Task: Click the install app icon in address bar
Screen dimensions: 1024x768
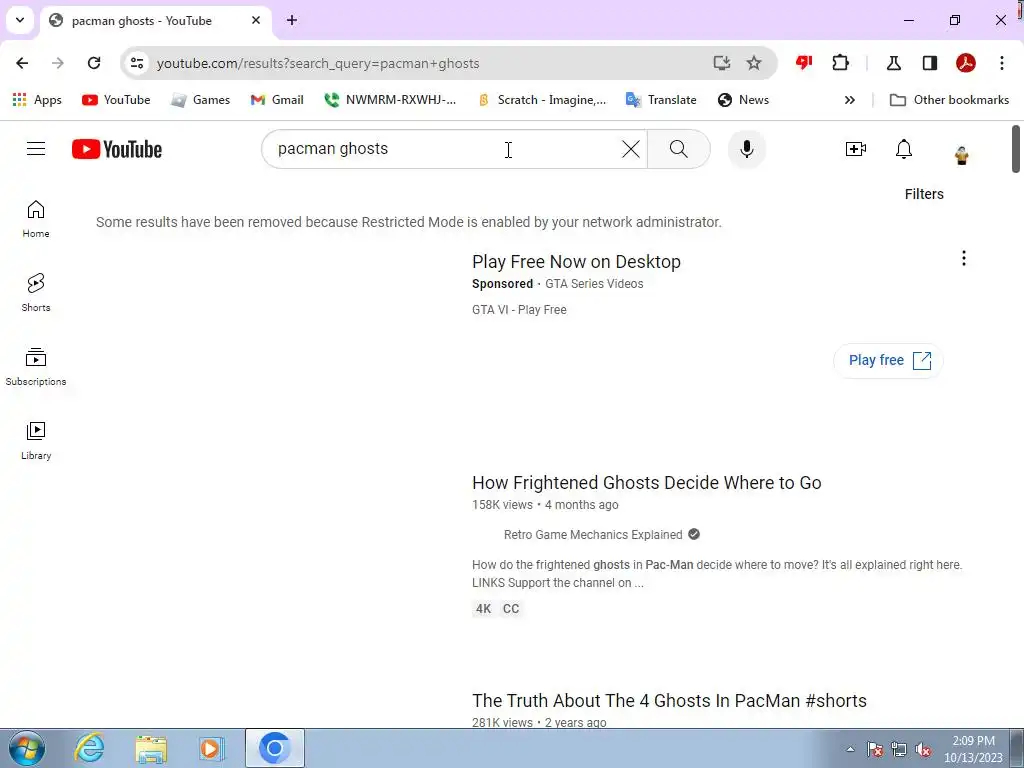Action: point(721,63)
